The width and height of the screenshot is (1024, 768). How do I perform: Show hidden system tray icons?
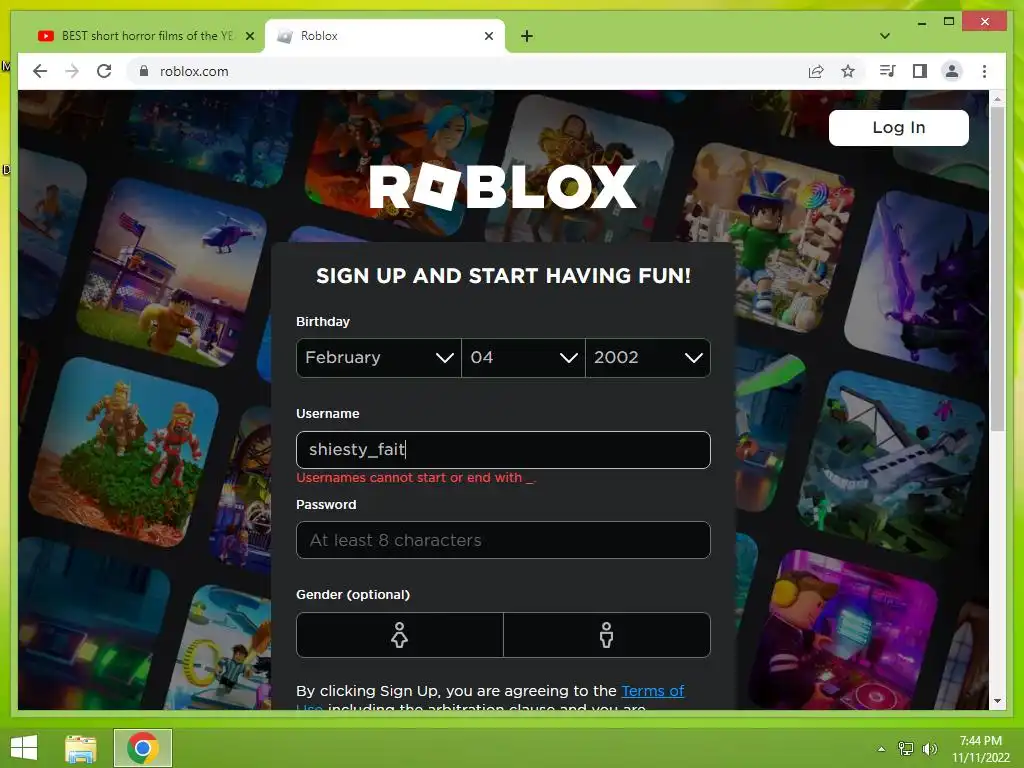tap(882, 749)
